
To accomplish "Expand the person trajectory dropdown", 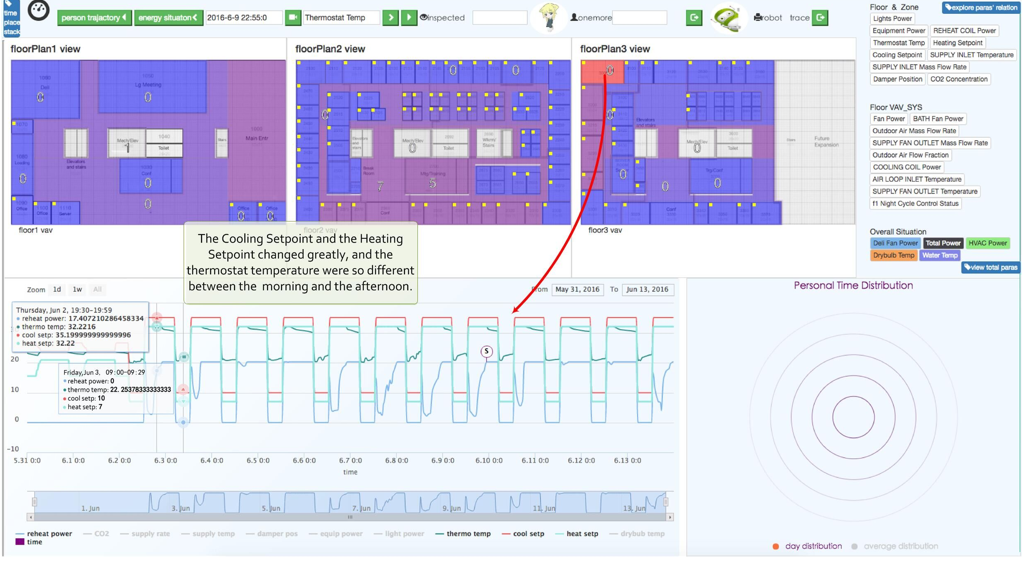I will click(x=94, y=18).
